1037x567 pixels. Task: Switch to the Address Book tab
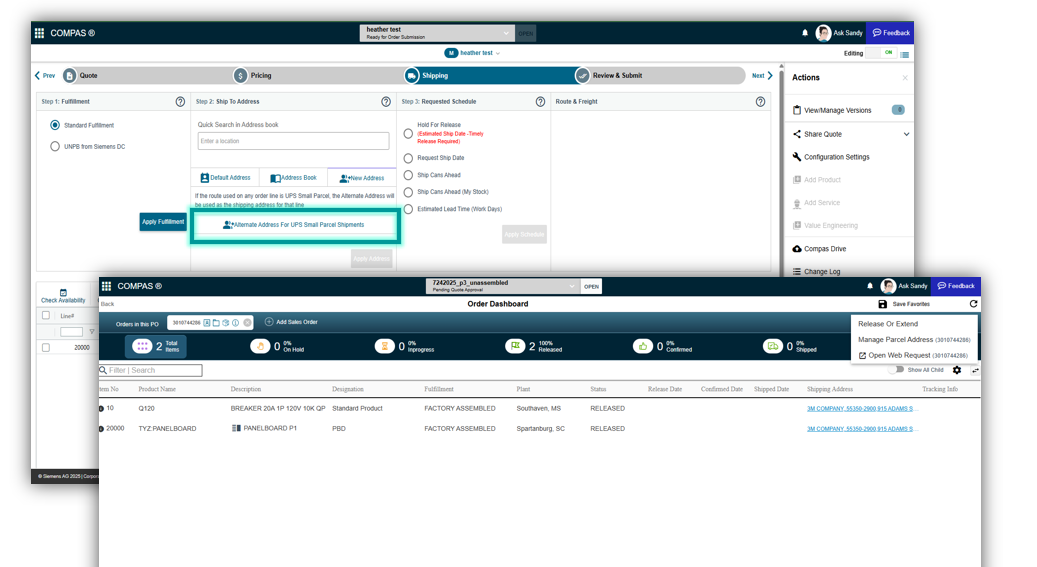point(294,177)
